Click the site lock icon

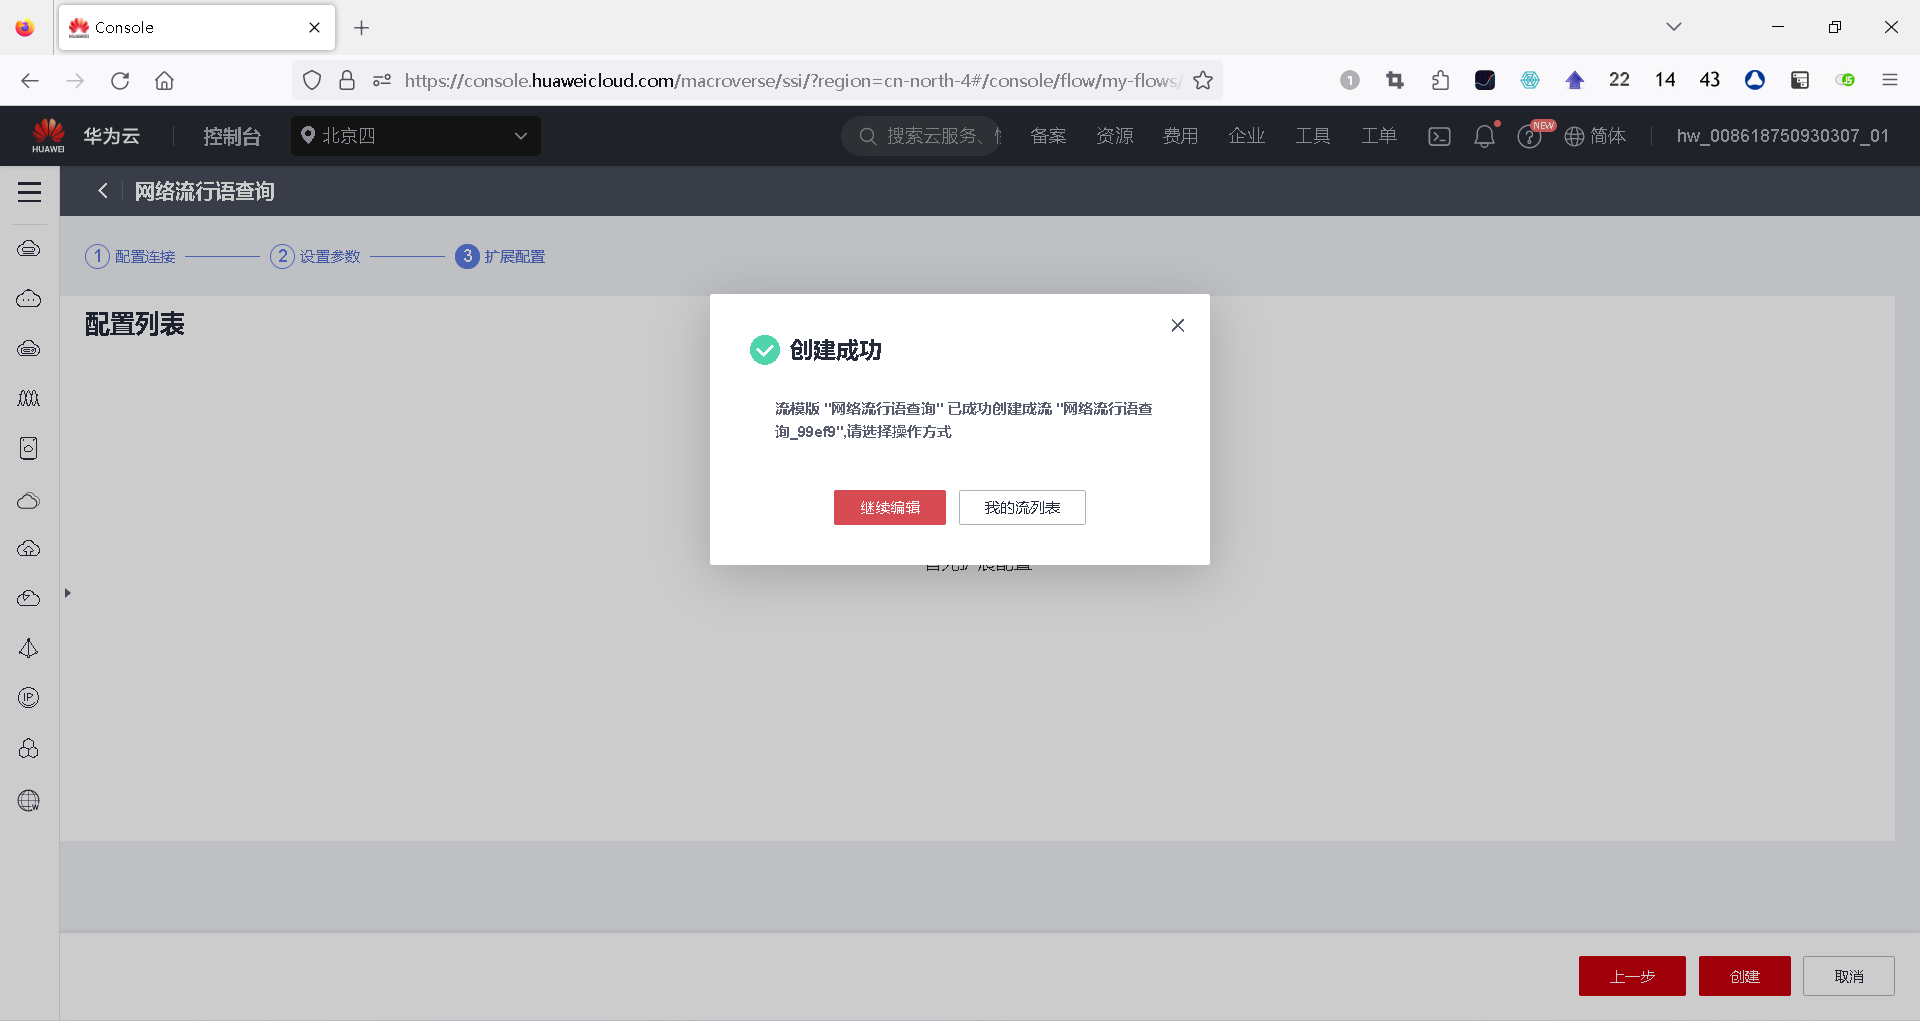tap(347, 80)
